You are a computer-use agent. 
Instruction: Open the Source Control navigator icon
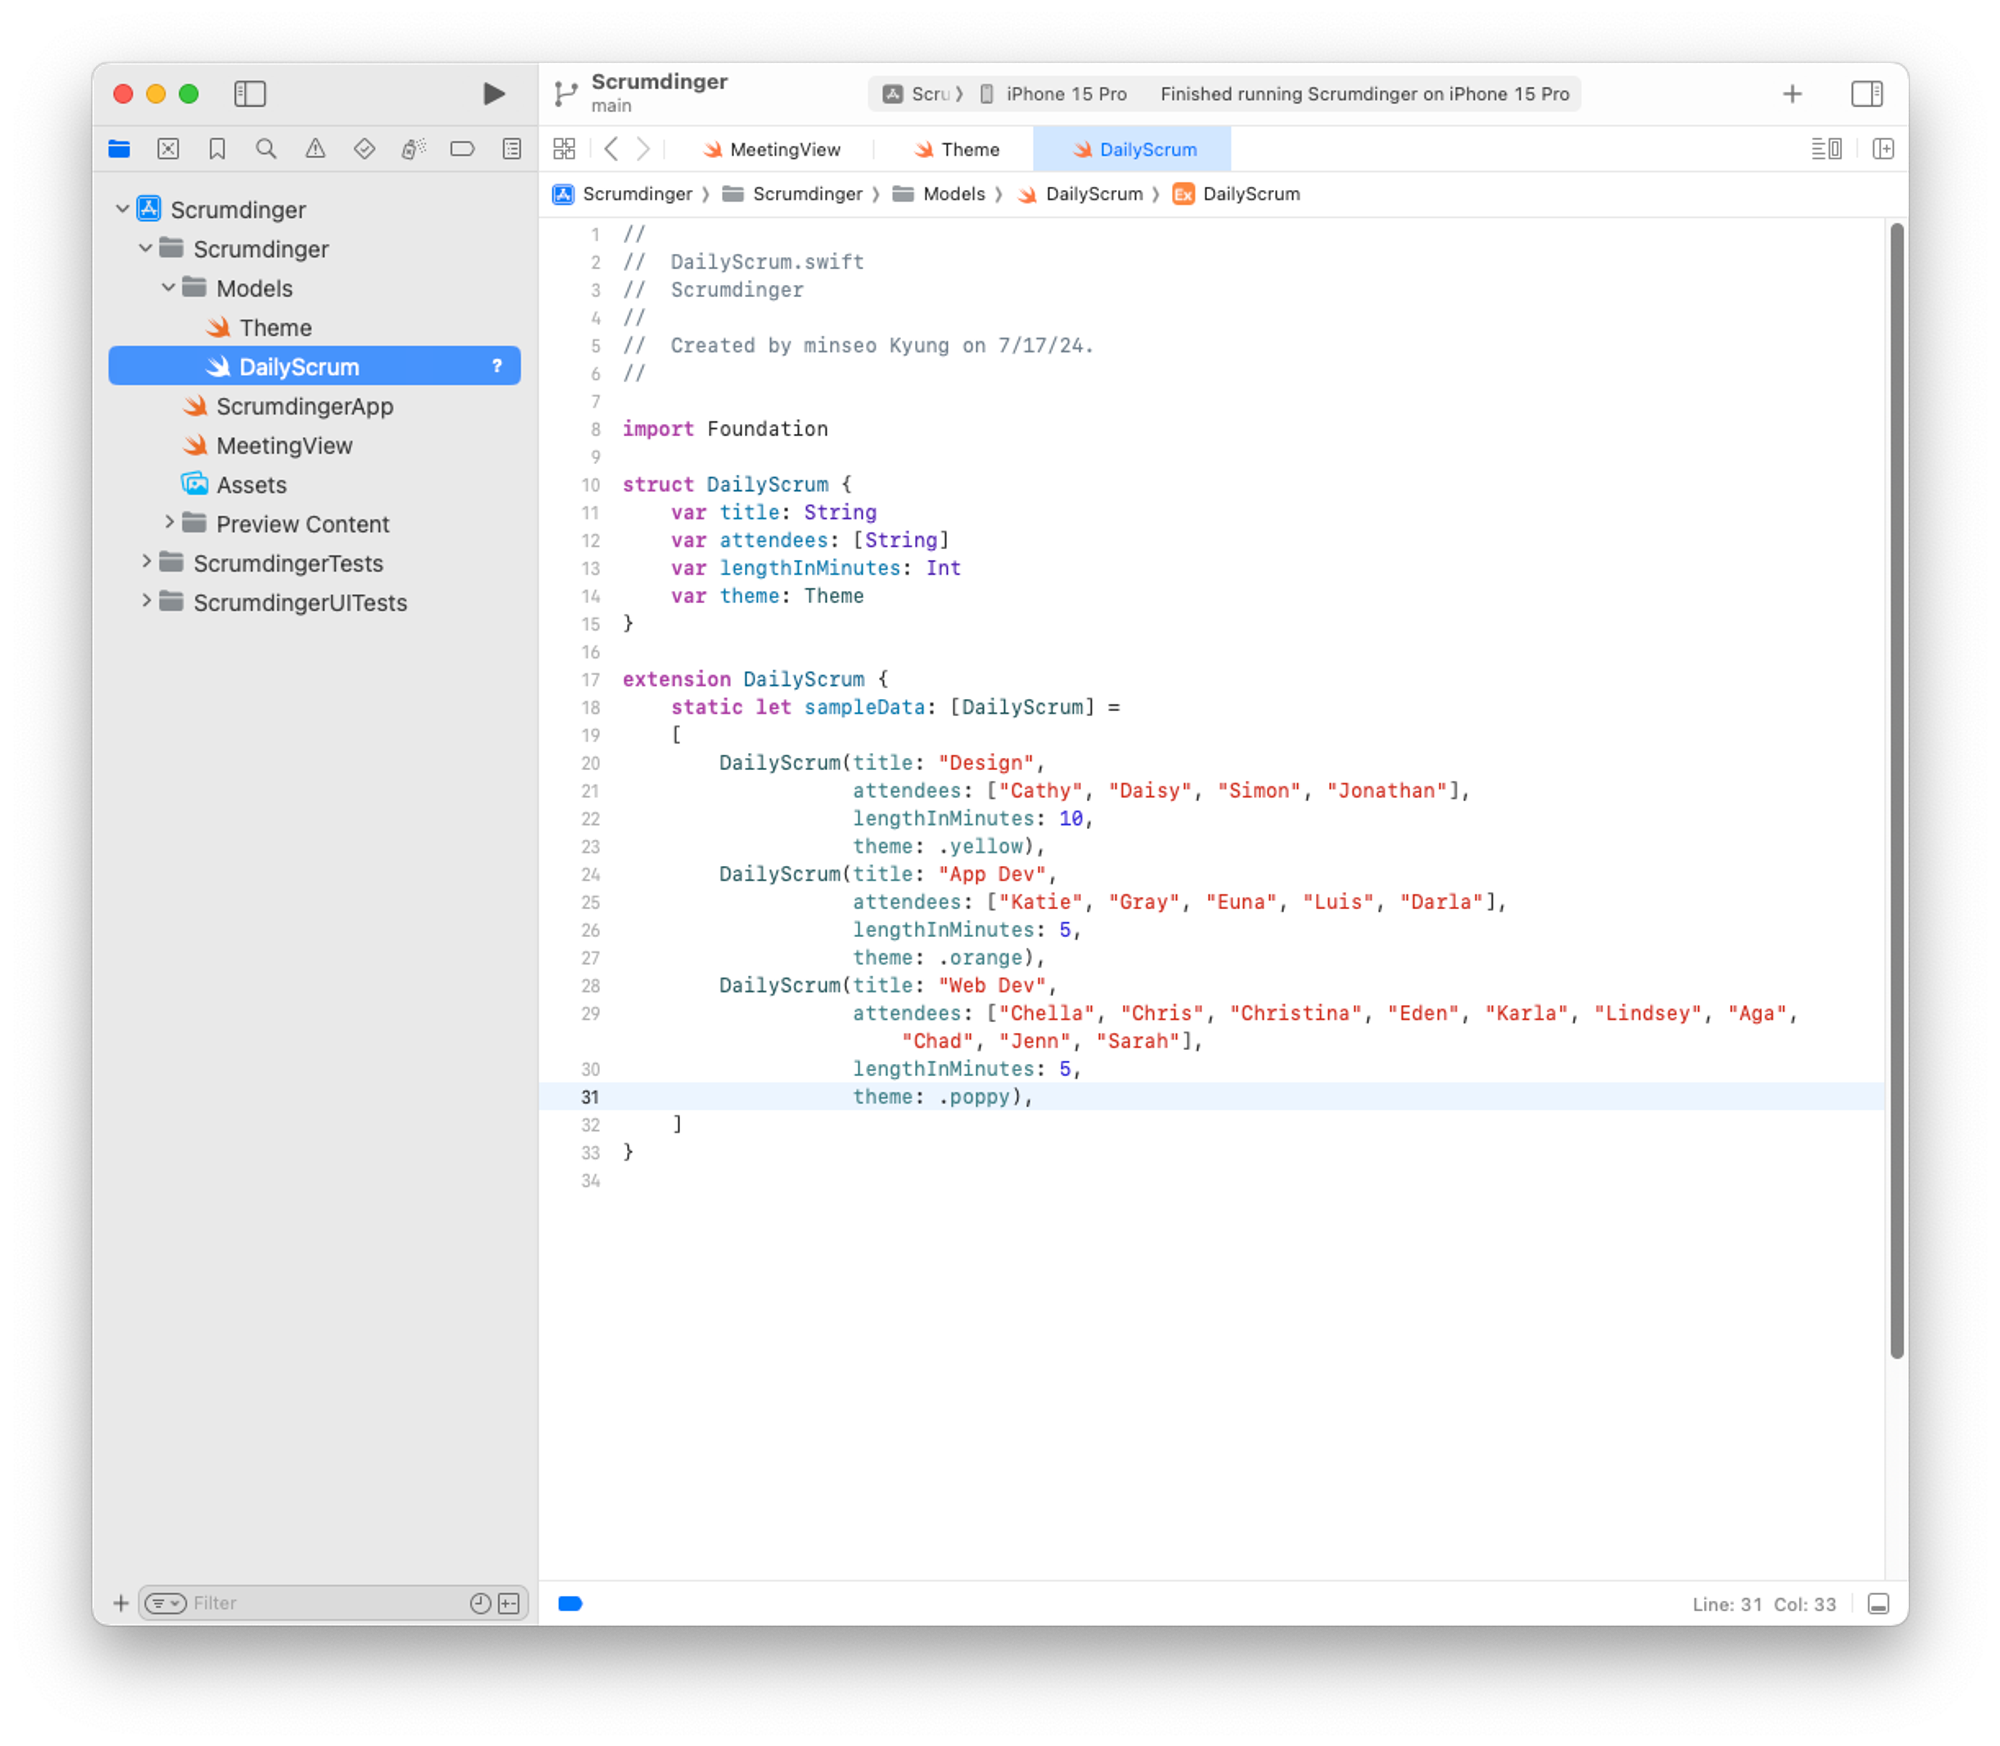(168, 149)
